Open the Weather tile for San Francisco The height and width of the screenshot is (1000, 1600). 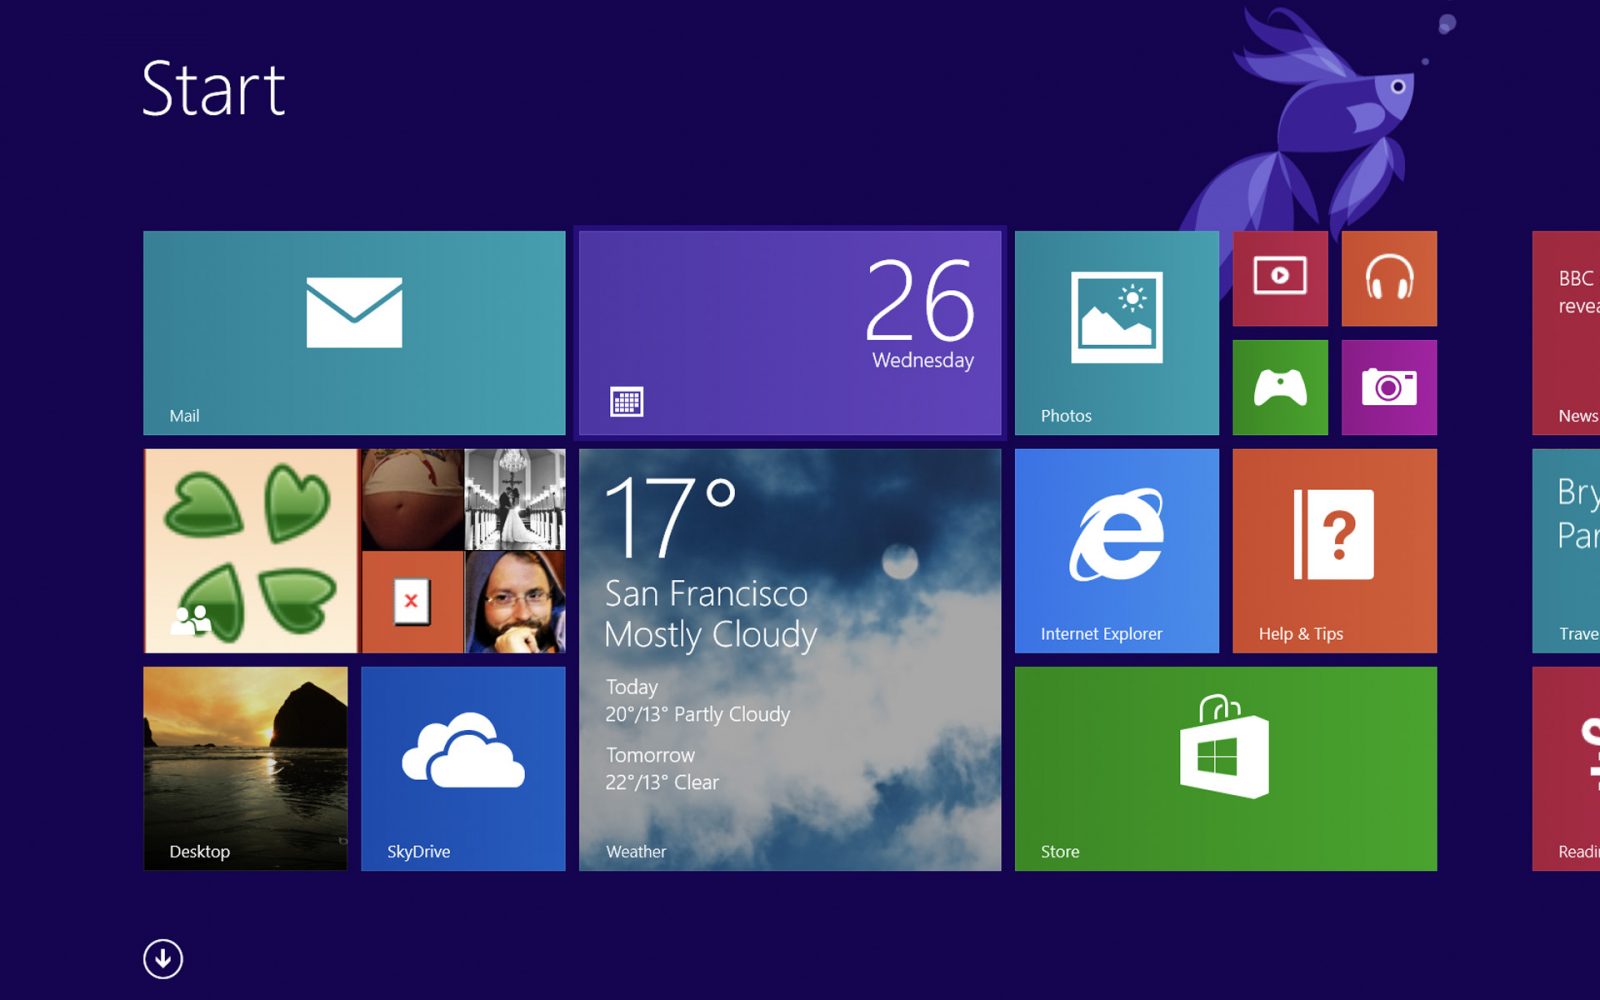point(790,660)
